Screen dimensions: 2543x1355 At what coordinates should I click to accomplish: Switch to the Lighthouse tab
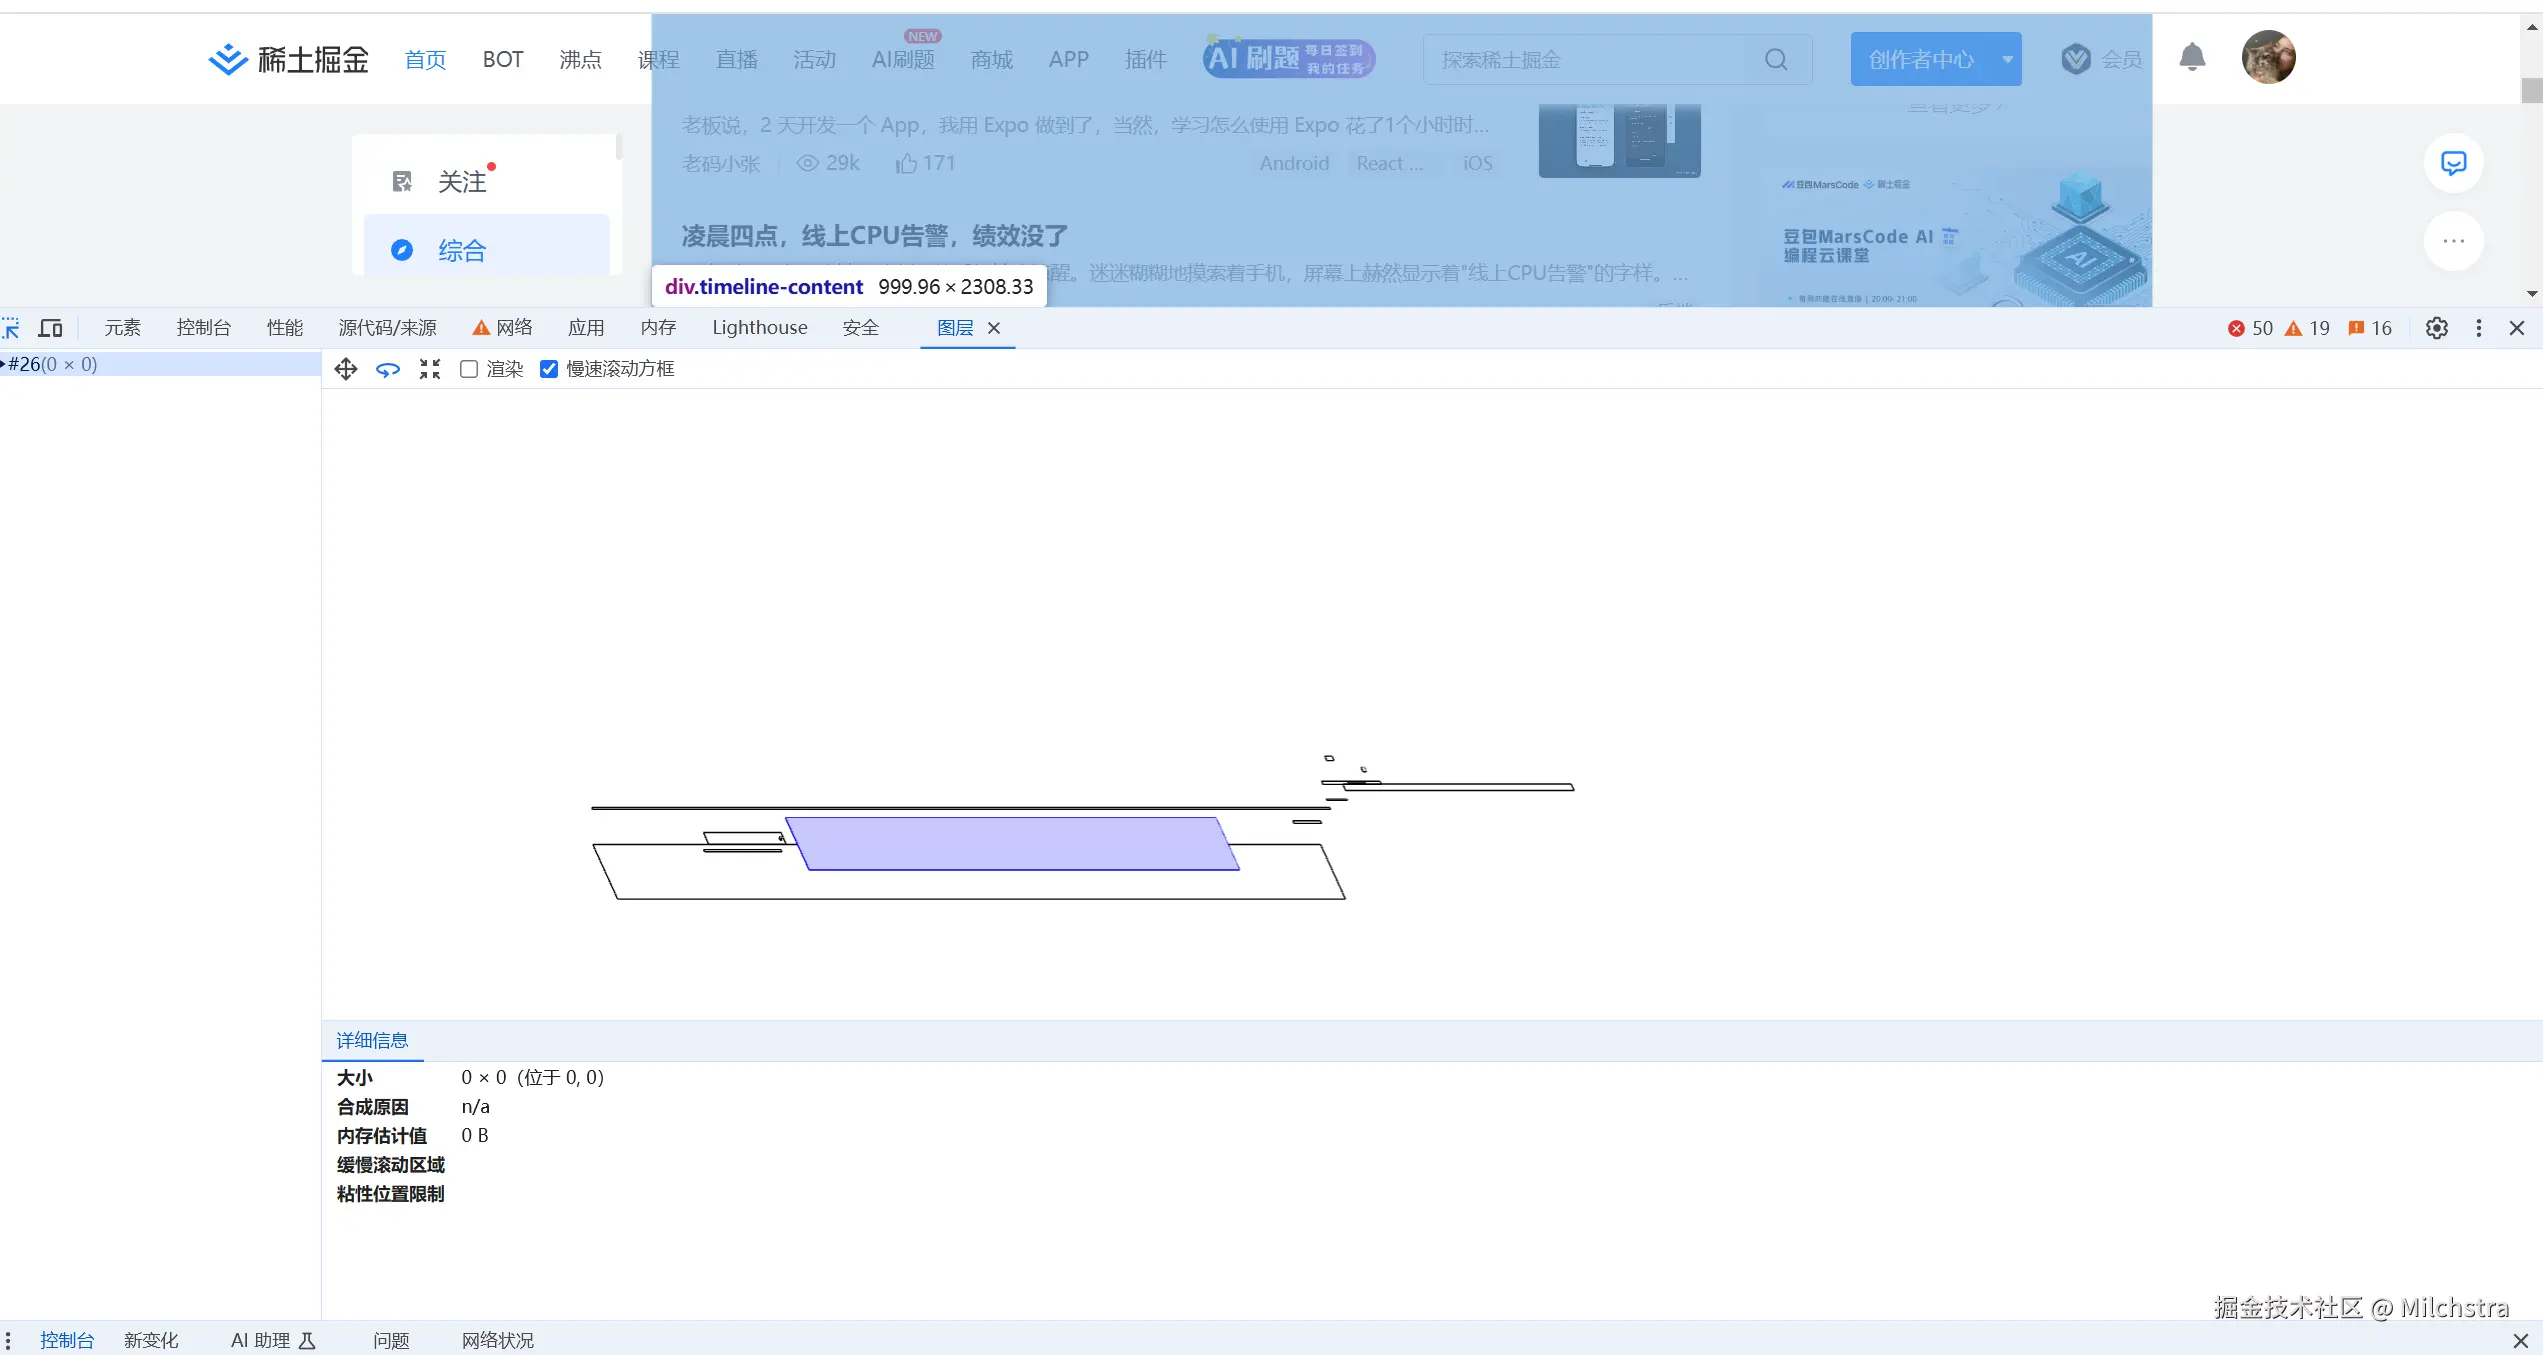[760, 327]
